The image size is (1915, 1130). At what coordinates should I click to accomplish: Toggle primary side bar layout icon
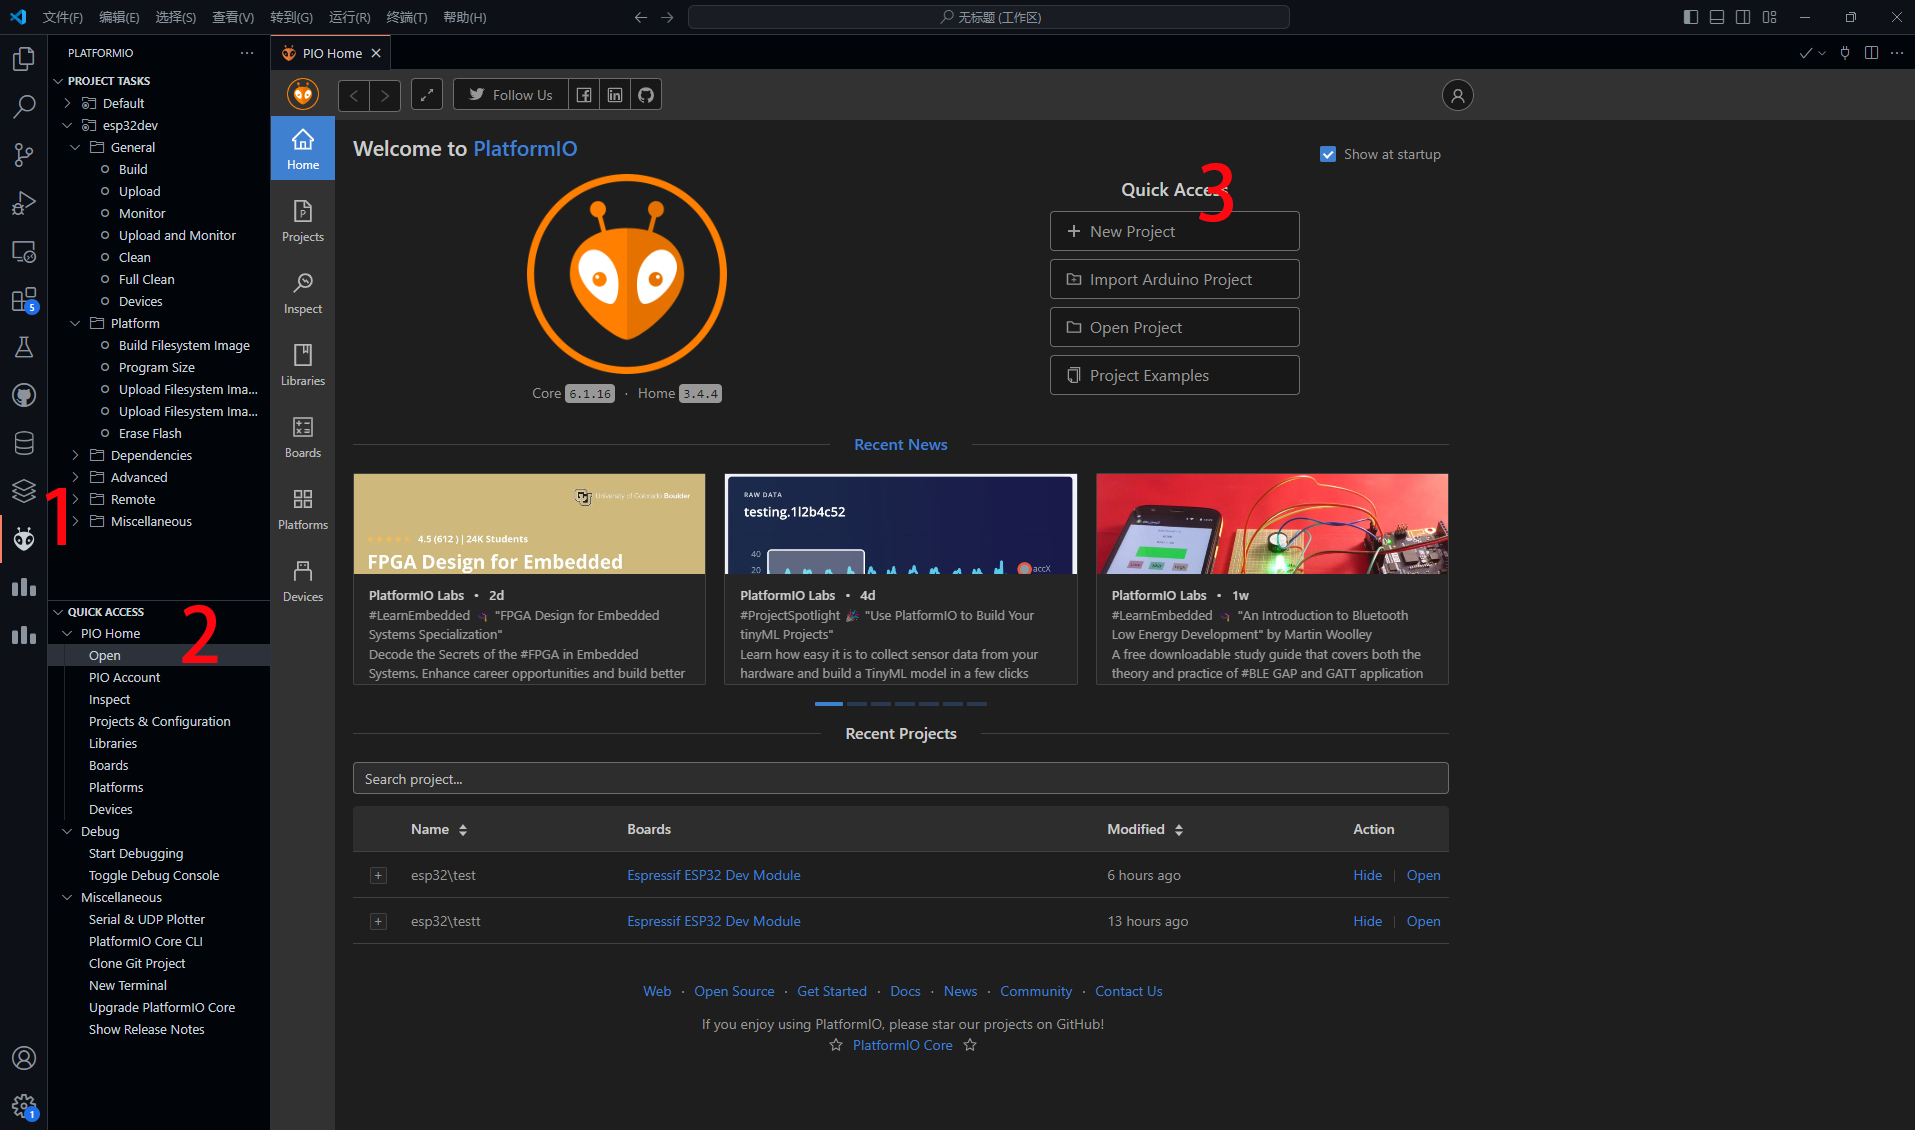click(1691, 17)
